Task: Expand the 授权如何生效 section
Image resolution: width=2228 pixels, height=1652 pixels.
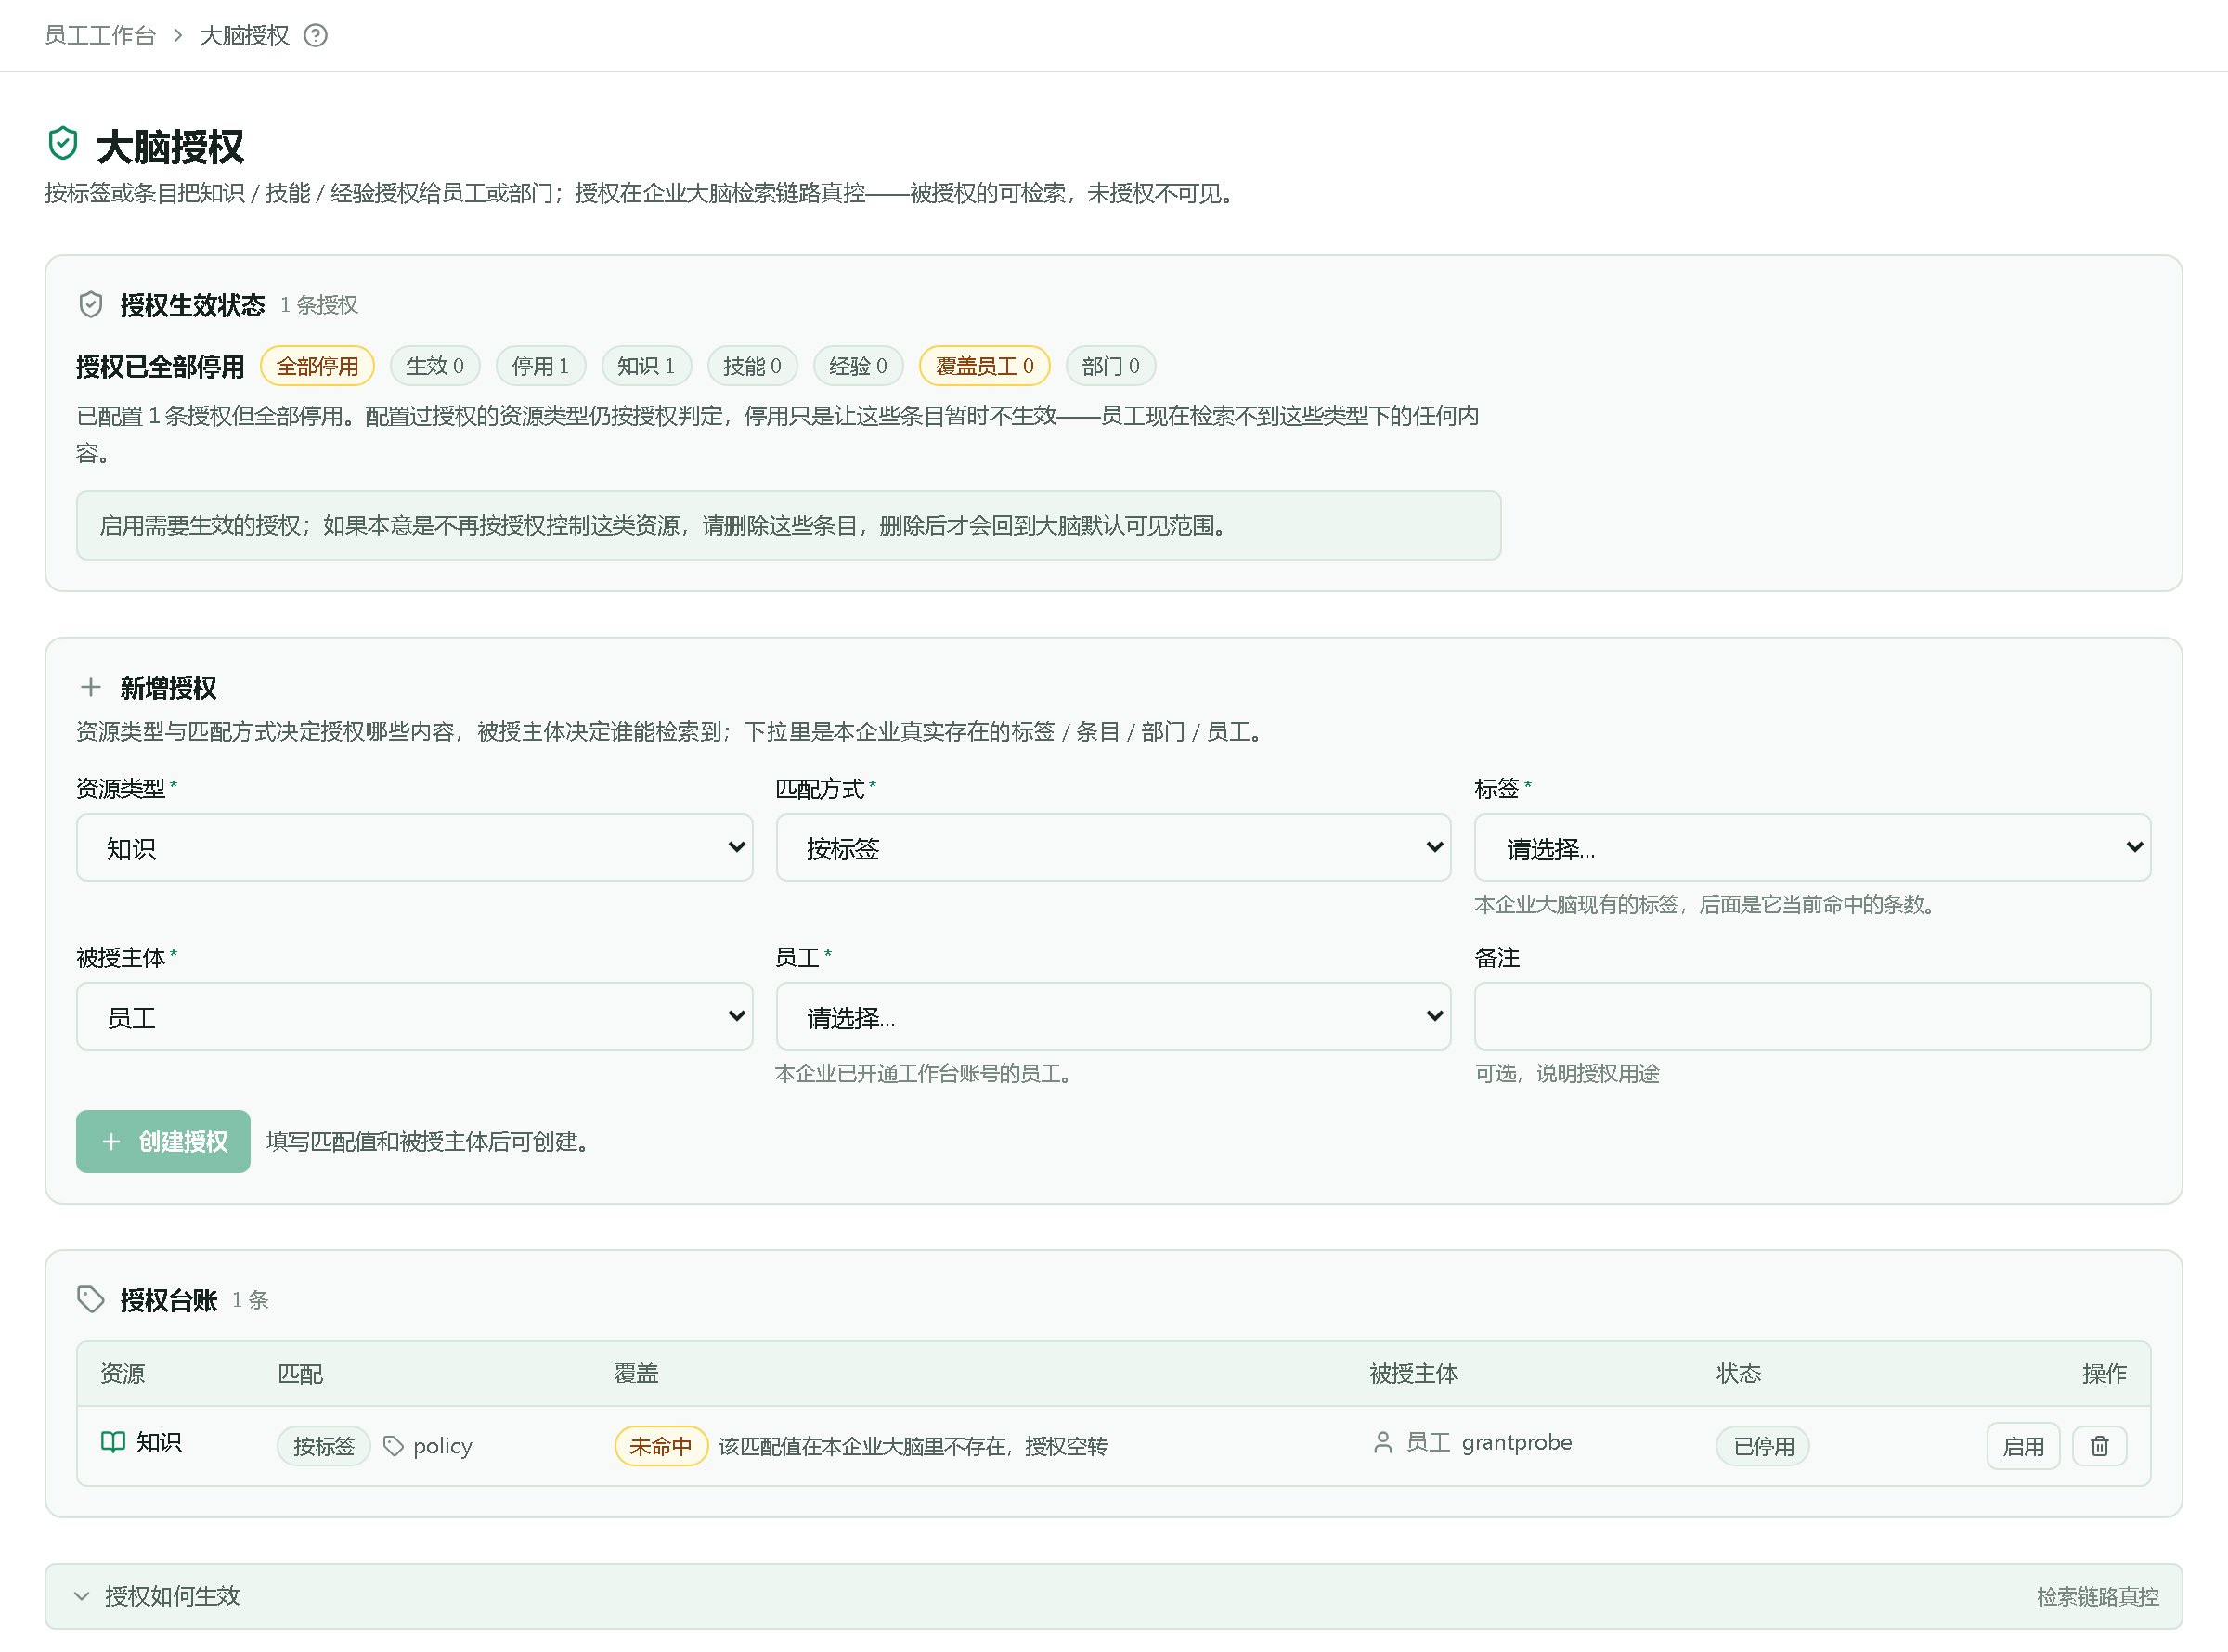Action: coord(1113,1596)
